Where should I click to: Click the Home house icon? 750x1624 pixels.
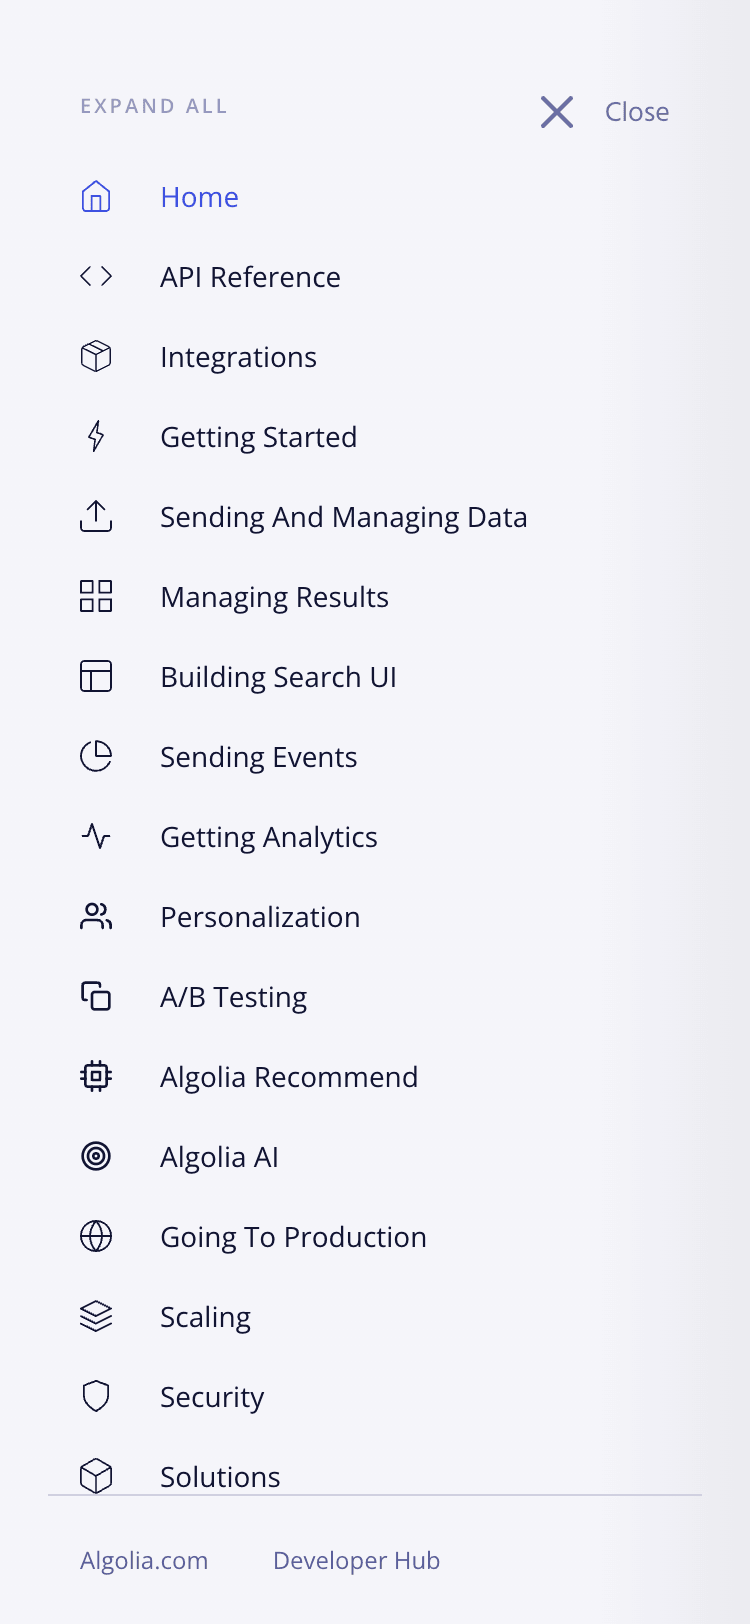95,197
